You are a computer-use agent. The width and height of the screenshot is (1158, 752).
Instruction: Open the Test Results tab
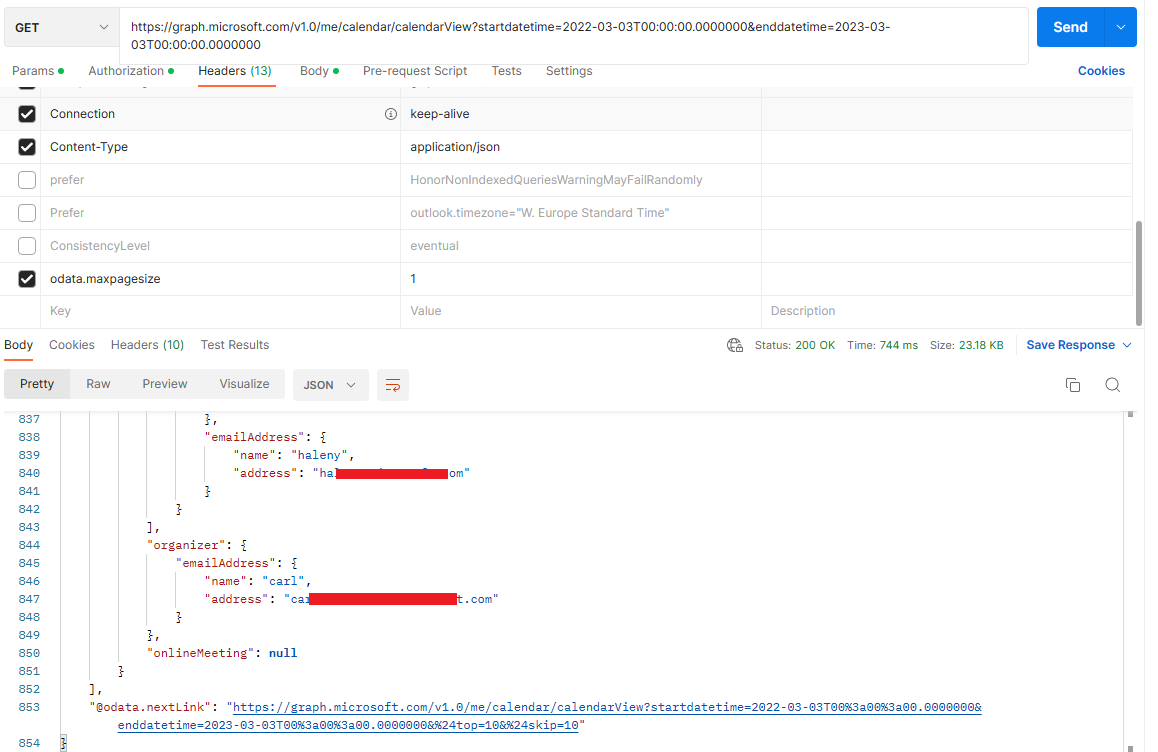(235, 345)
